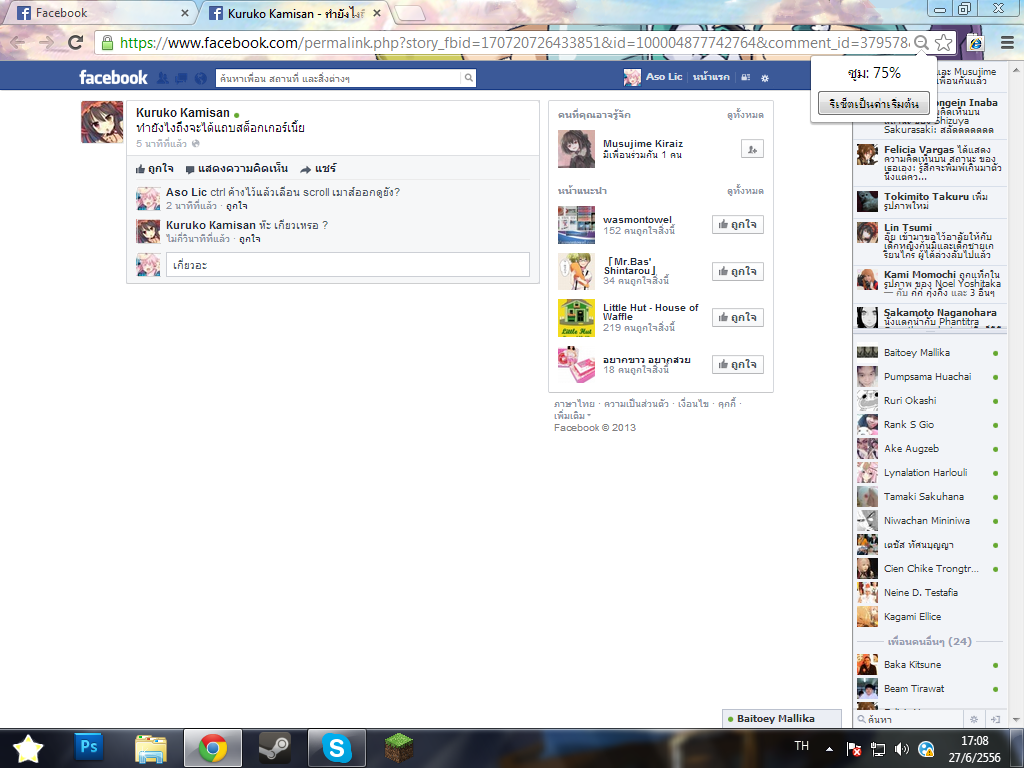Open chat with Beam Tirawat

(930, 689)
